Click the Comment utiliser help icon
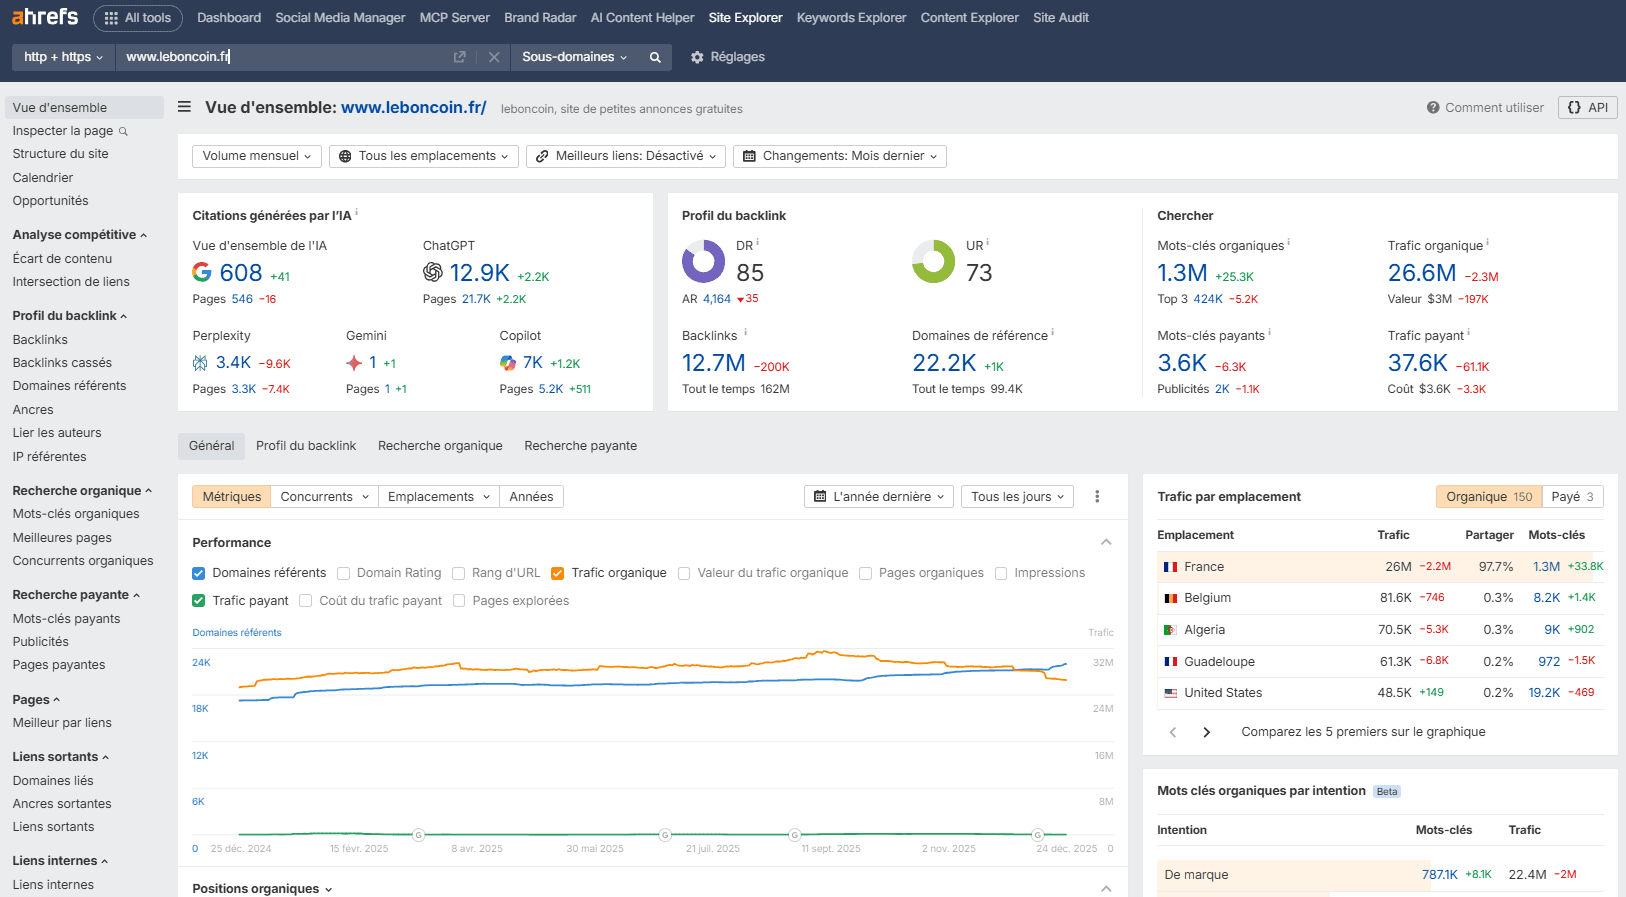 coord(1433,108)
